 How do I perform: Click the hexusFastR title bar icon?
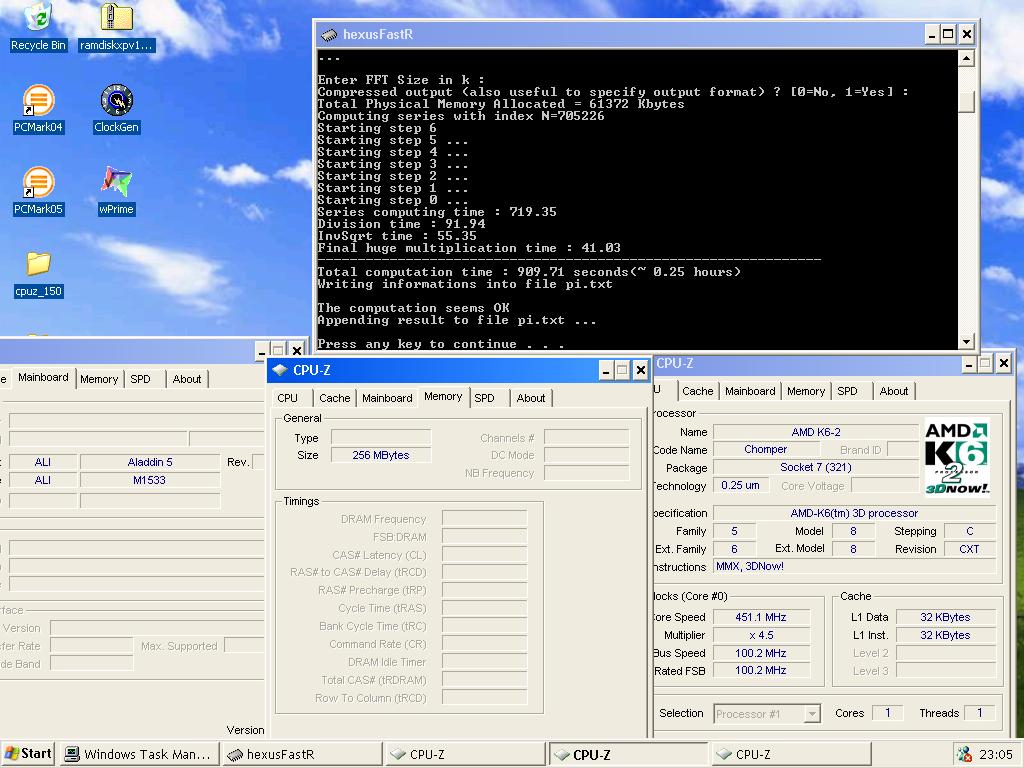pos(329,35)
